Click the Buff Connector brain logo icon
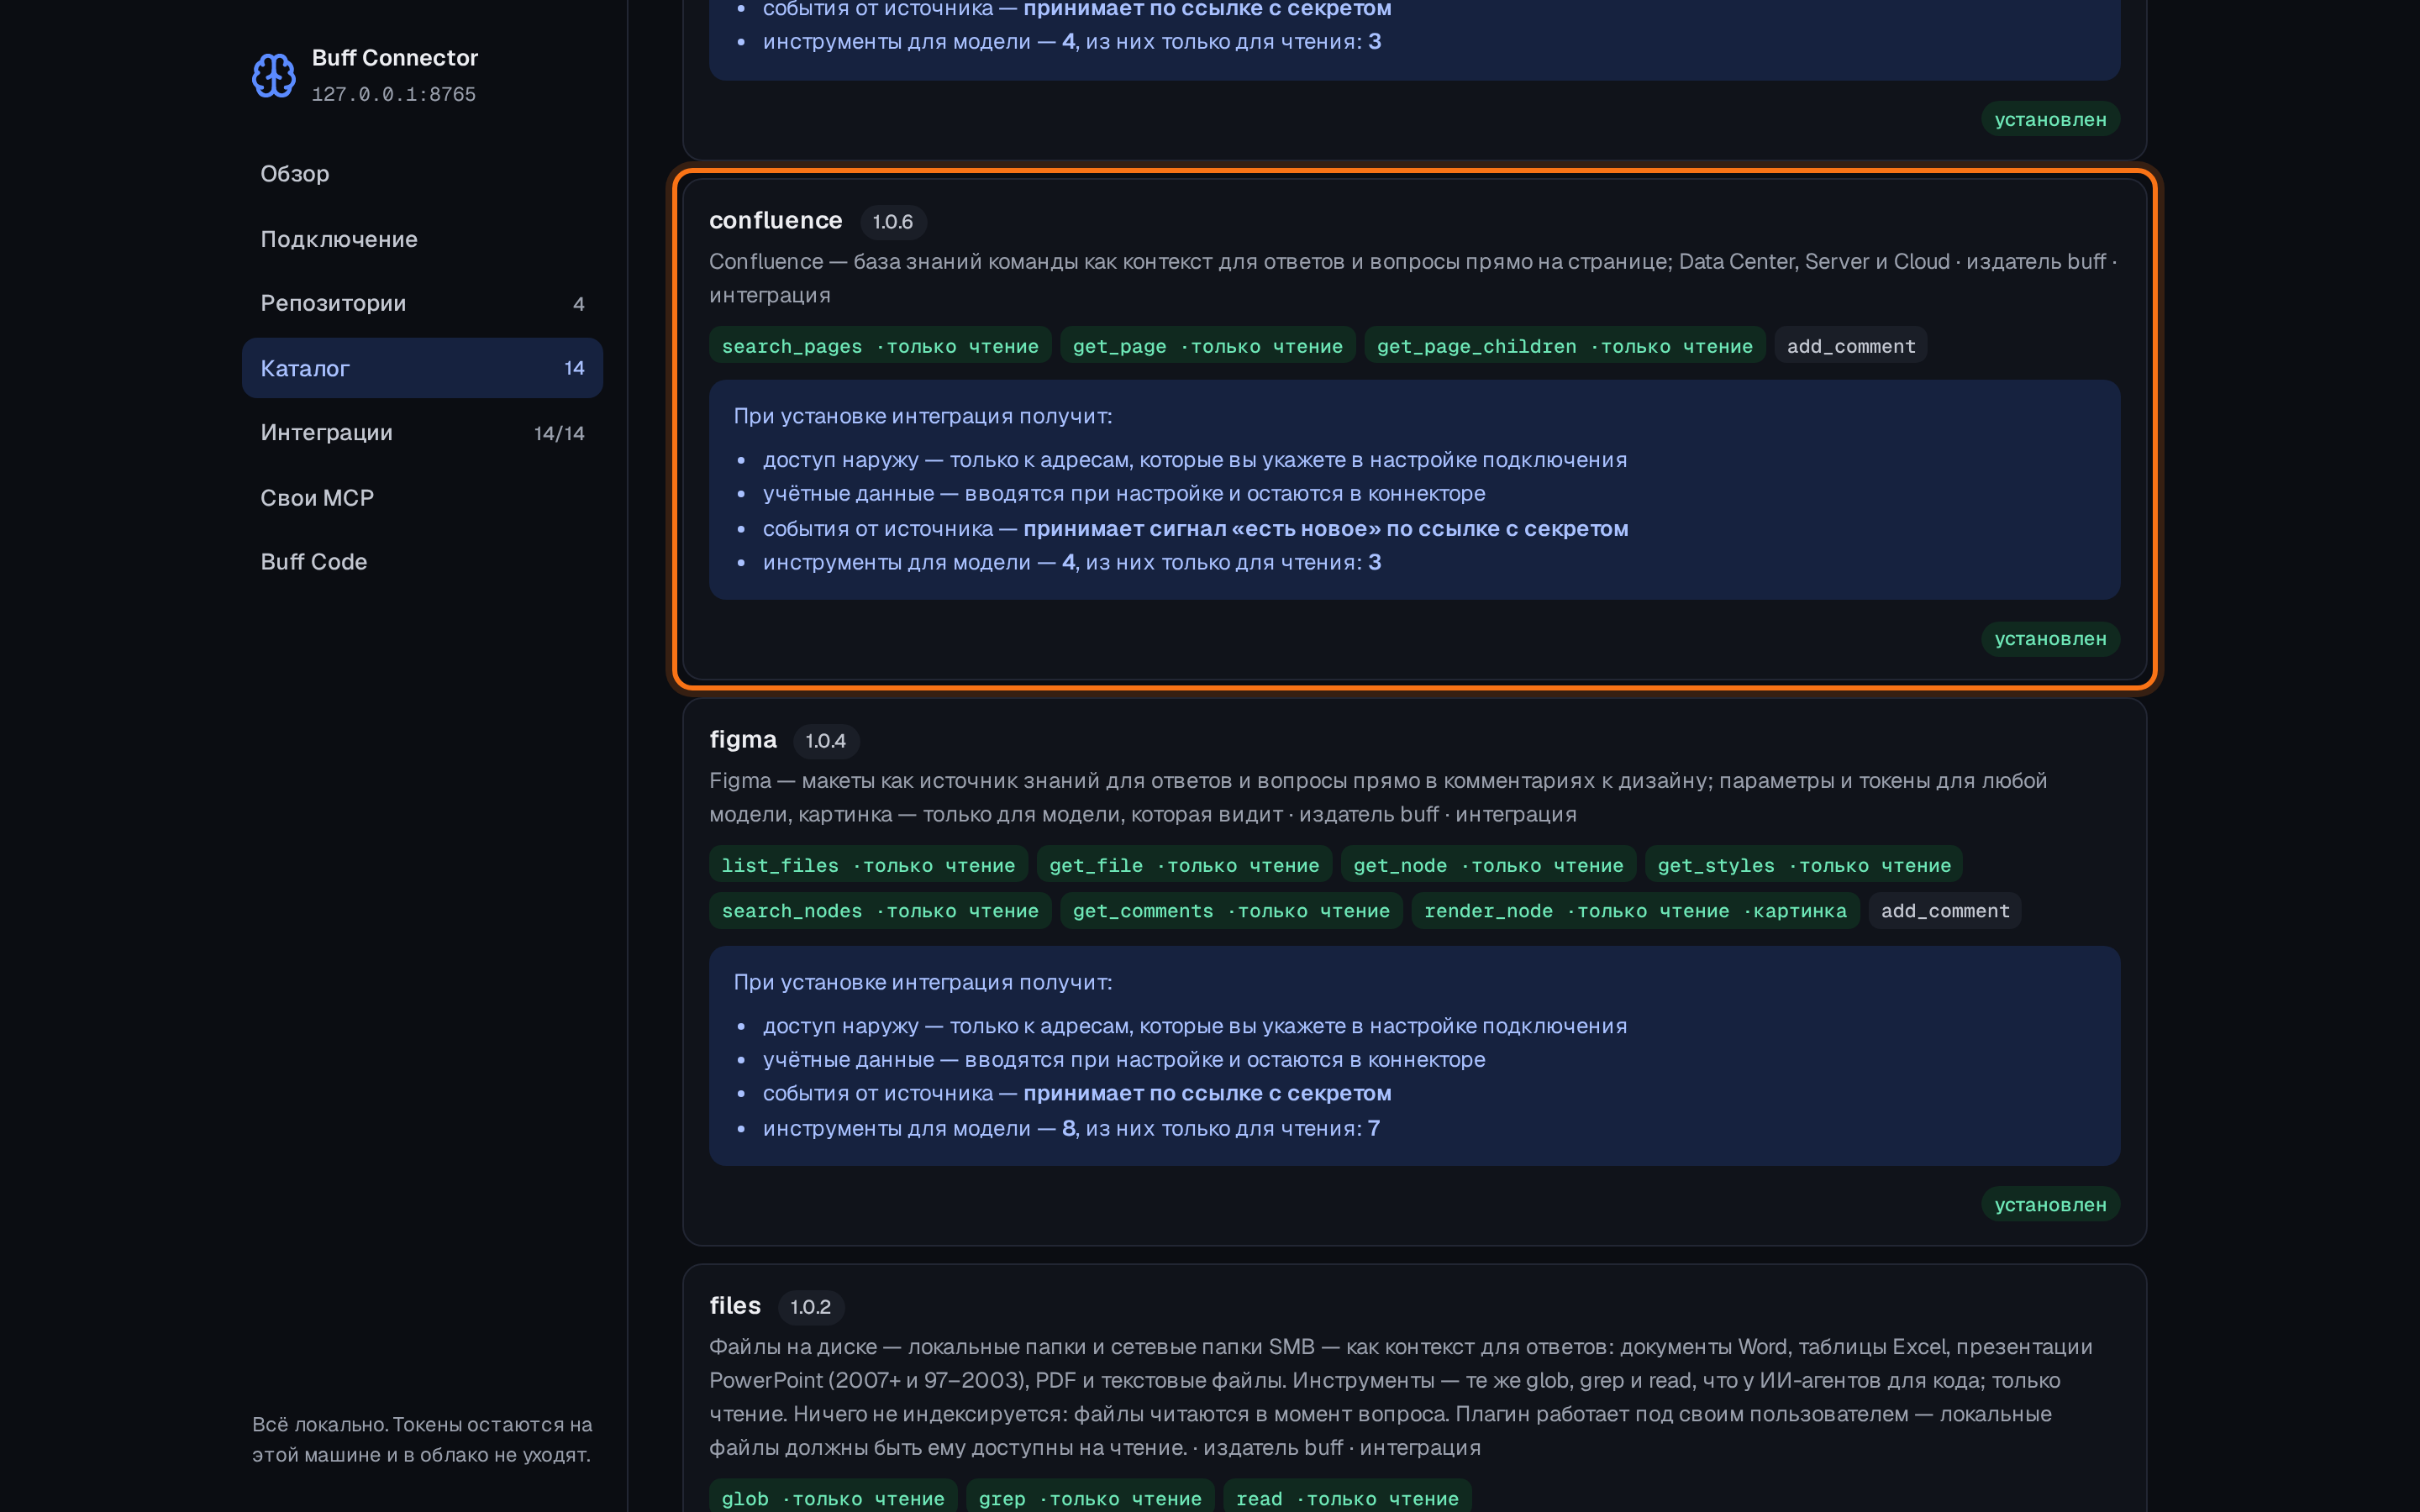Image resolution: width=2420 pixels, height=1512 pixels. (273, 75)
